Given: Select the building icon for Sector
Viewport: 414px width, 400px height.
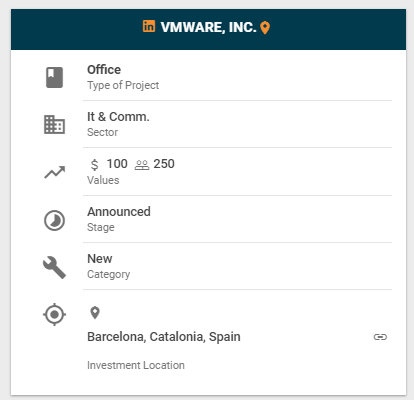Looking at the screenshot, I should (54, 124).
